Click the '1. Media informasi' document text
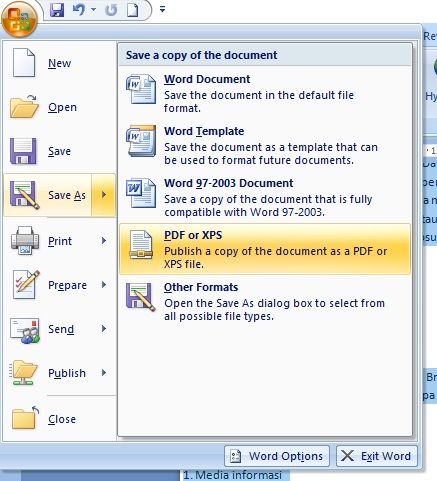 233,475
